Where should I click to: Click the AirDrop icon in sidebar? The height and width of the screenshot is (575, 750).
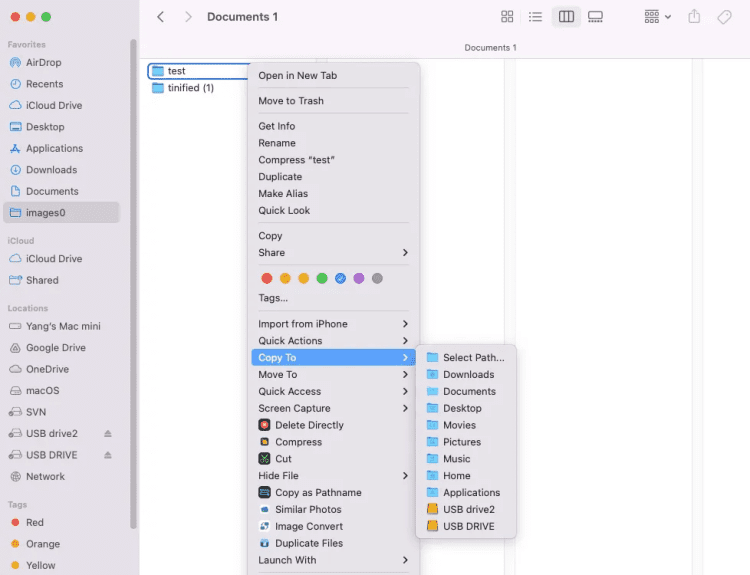coord(16,63)
